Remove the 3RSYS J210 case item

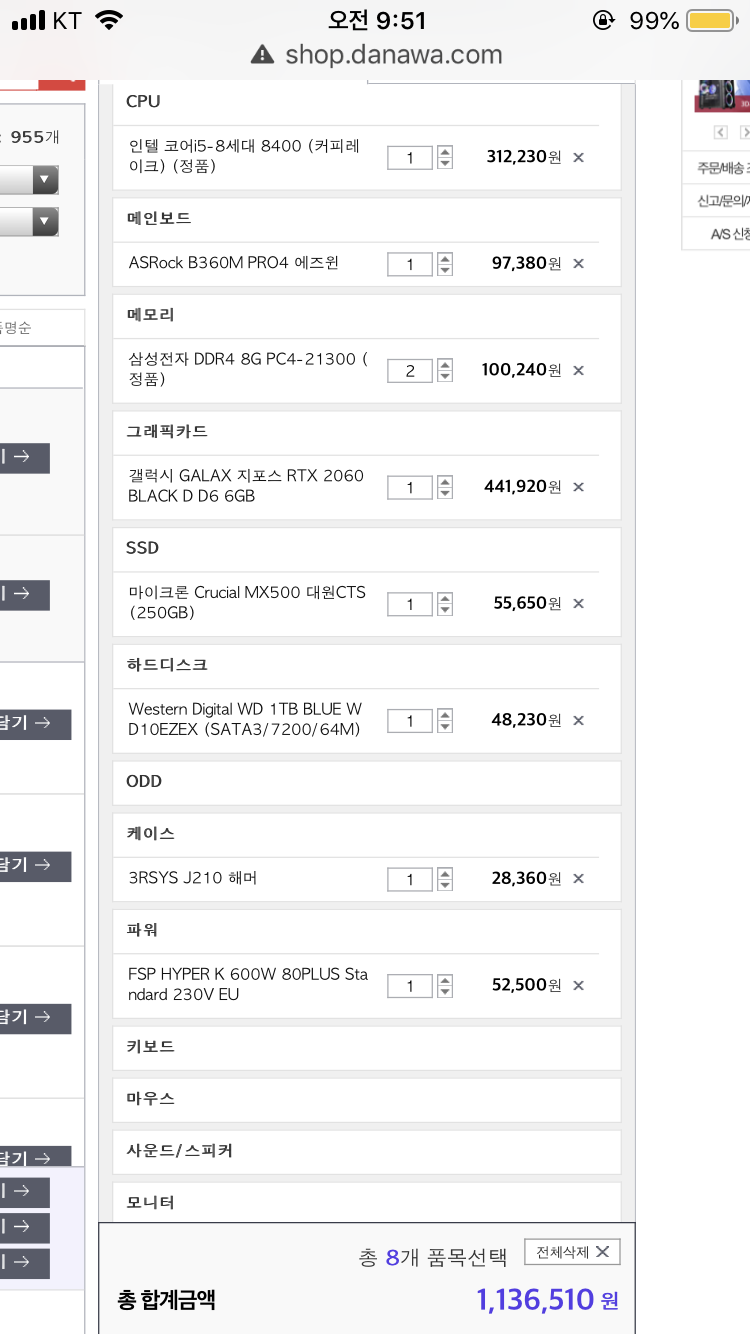[578, 879]
